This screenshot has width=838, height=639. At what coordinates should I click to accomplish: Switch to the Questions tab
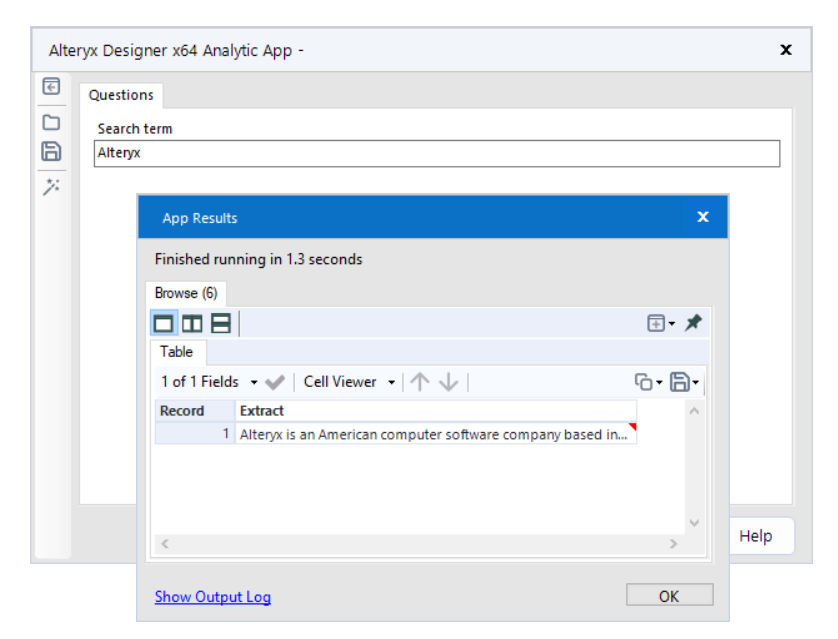click(x=121, y=95)
